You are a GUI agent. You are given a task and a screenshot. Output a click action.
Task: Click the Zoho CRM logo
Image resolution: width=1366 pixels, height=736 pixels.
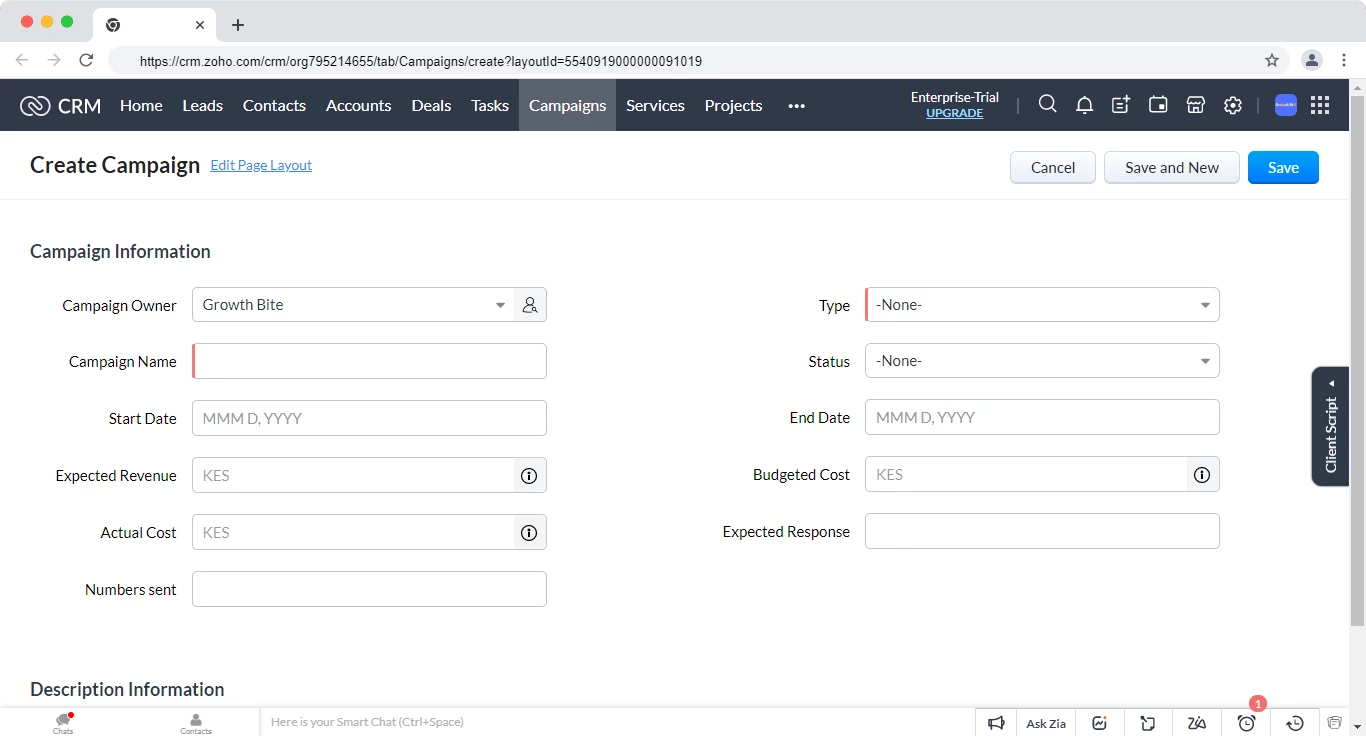click(60, 105)
